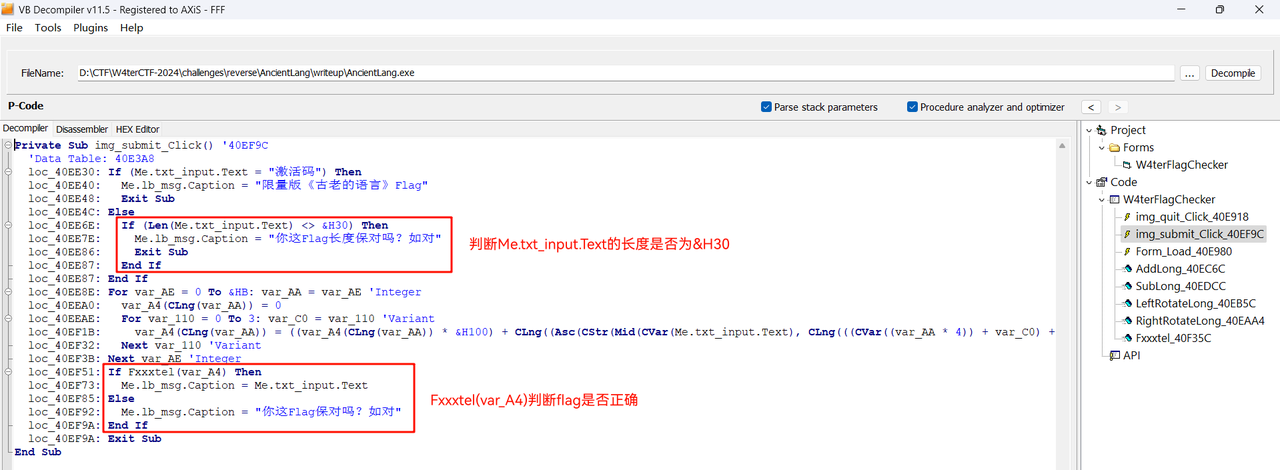This screenshot has width=1280, height=470.
Task: Click the function icon beside Fxxxtel_40F35C
Action: [1127, 338]
